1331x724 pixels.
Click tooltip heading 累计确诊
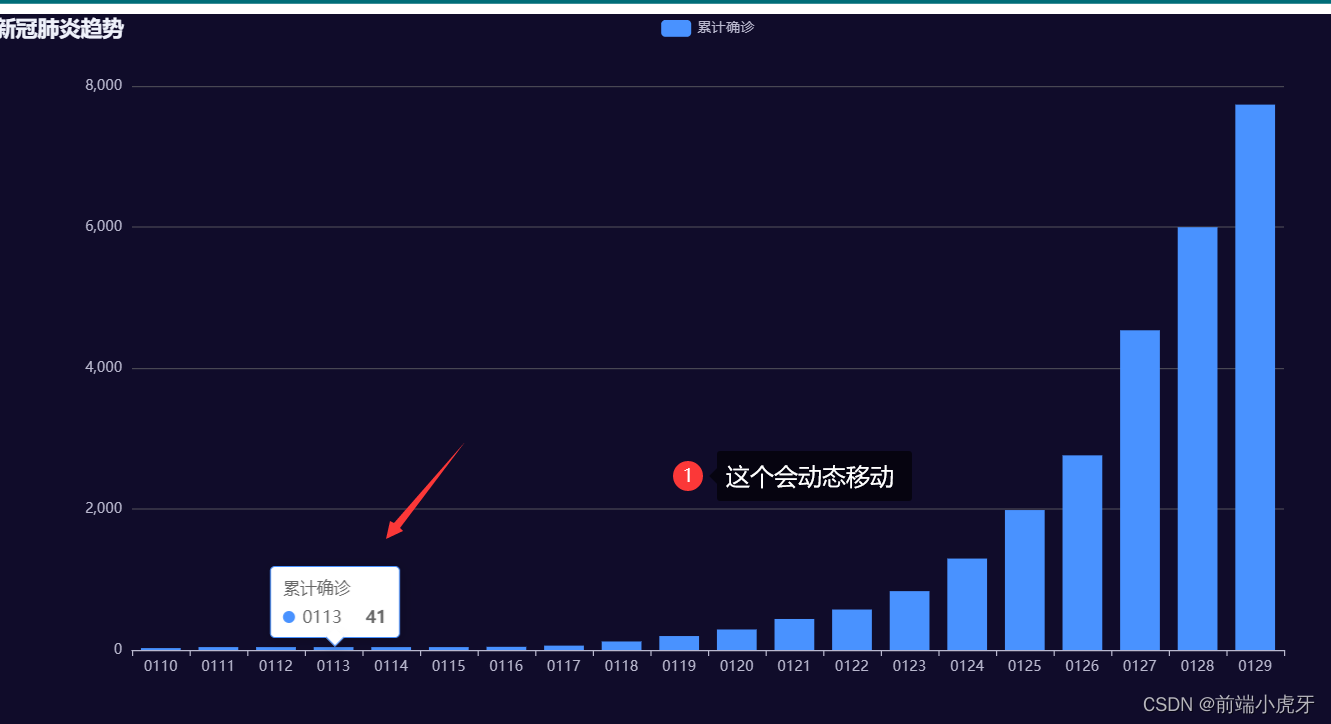pyautogui.click(x=317, y=588)
